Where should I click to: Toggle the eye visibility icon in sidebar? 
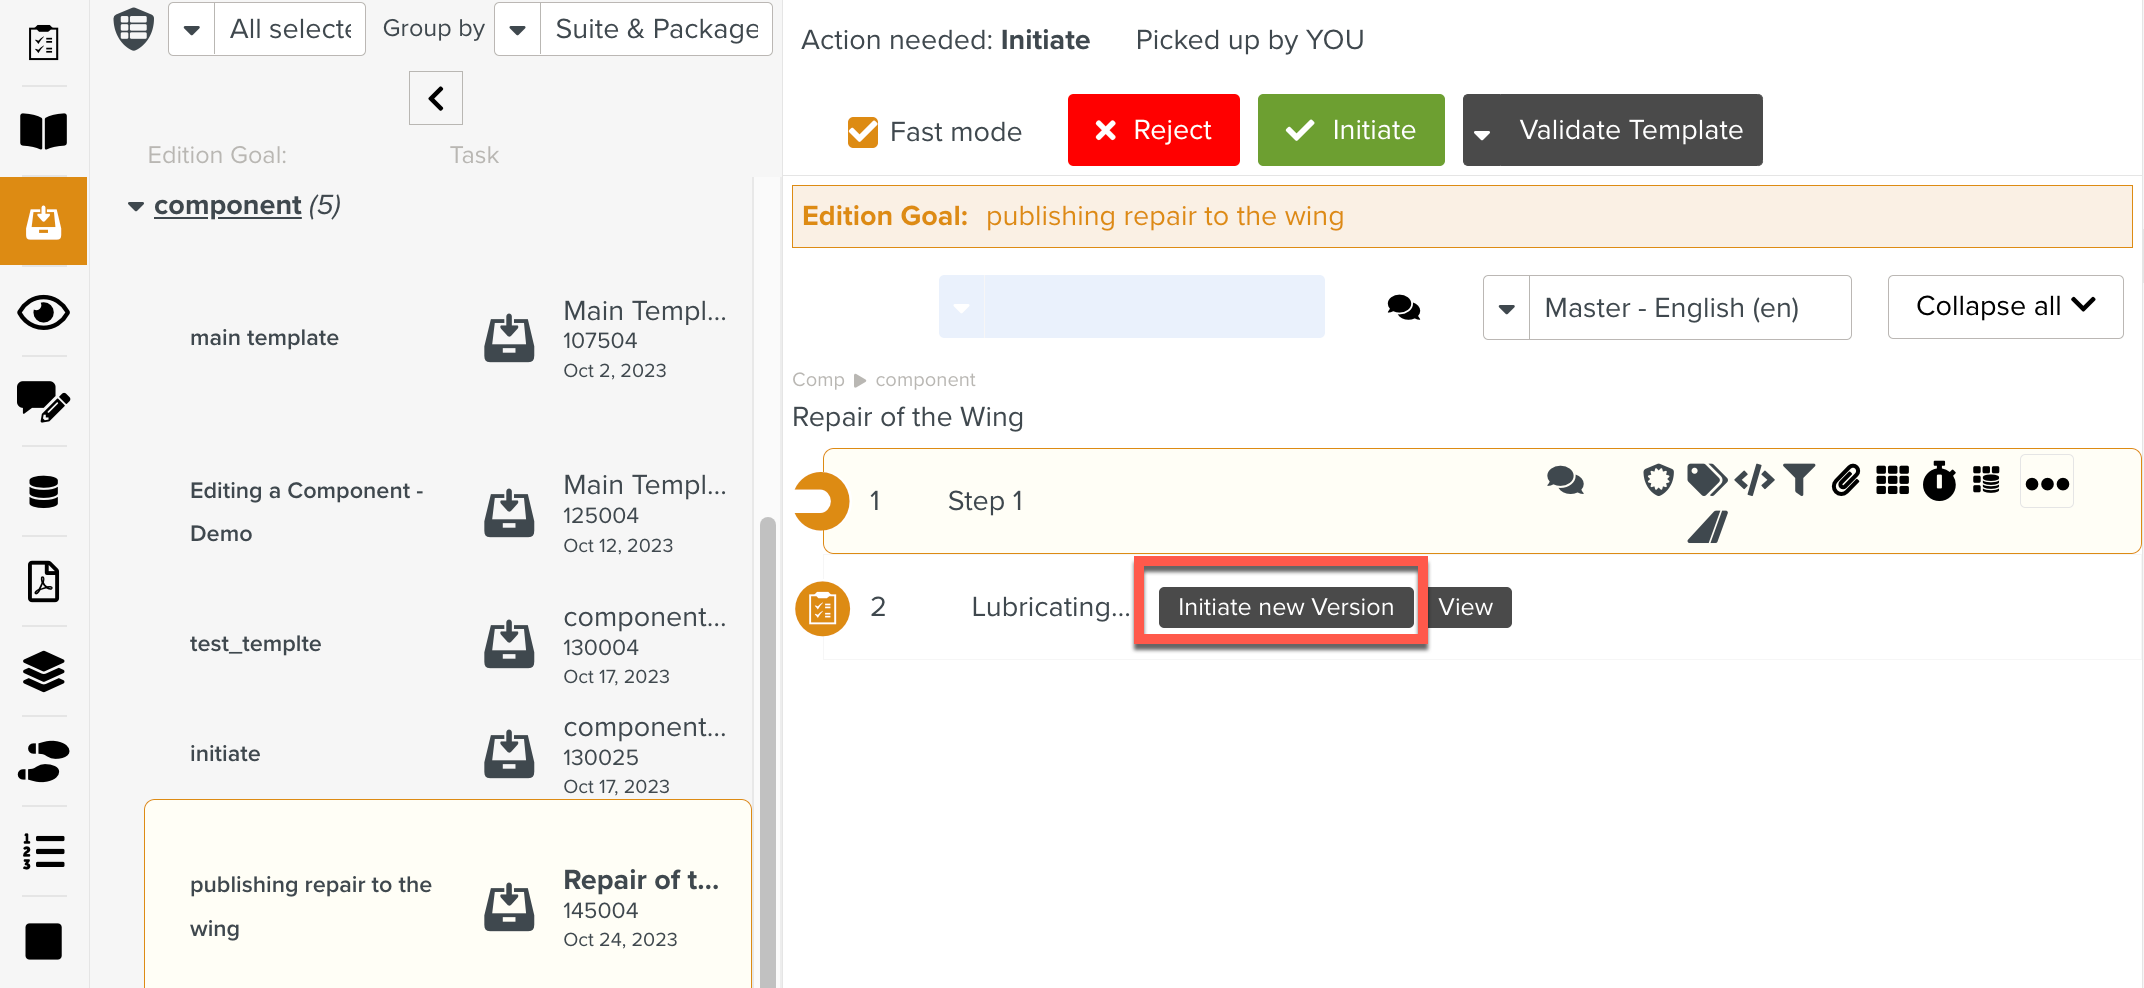click(x=43, y=313)
